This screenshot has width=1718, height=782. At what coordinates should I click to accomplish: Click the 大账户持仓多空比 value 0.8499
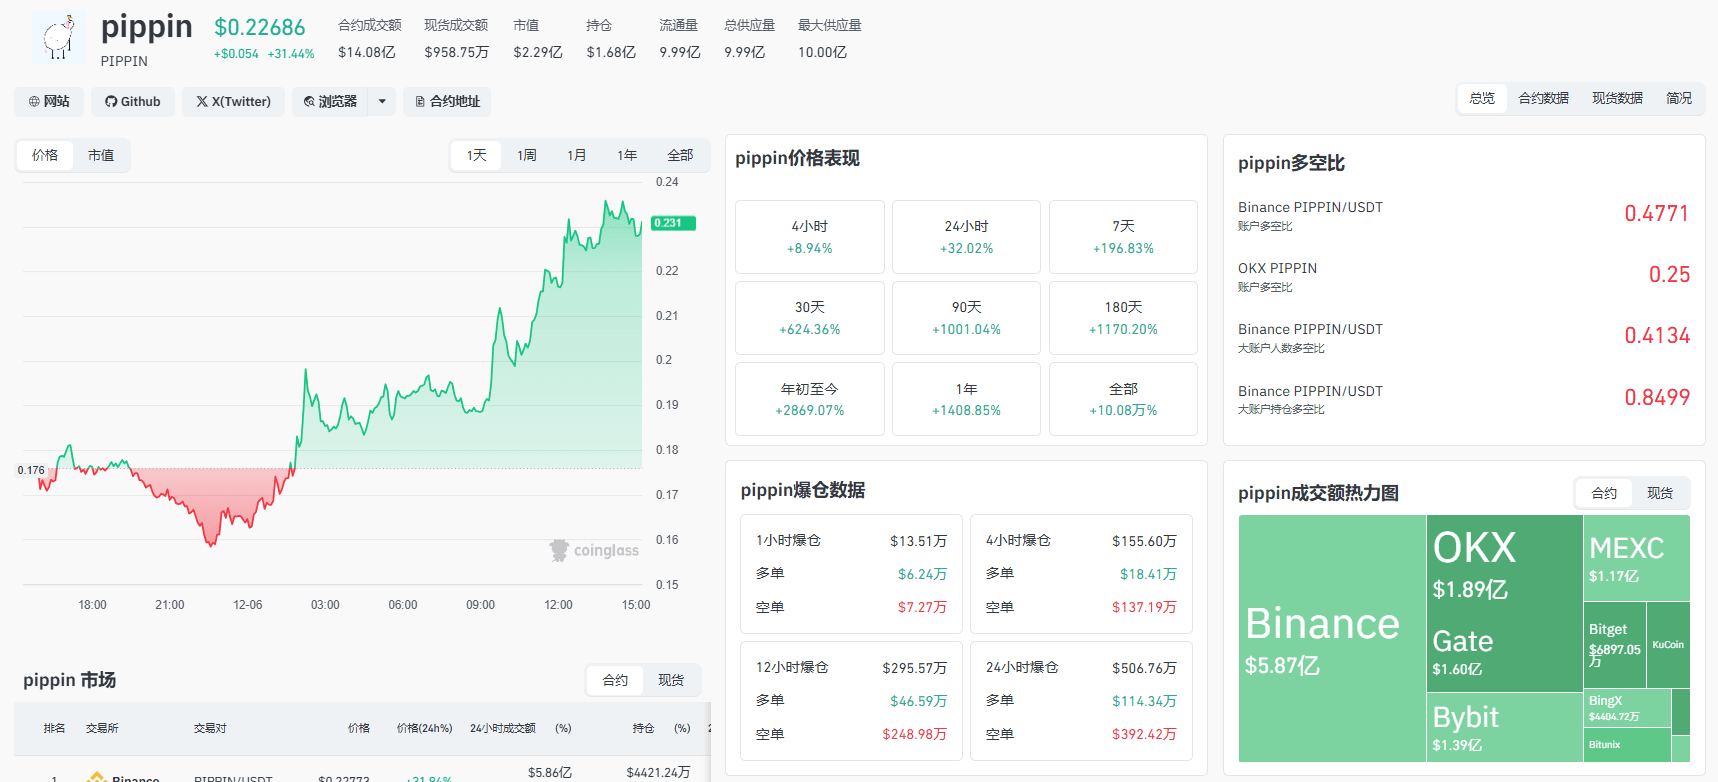[1657, 397]
